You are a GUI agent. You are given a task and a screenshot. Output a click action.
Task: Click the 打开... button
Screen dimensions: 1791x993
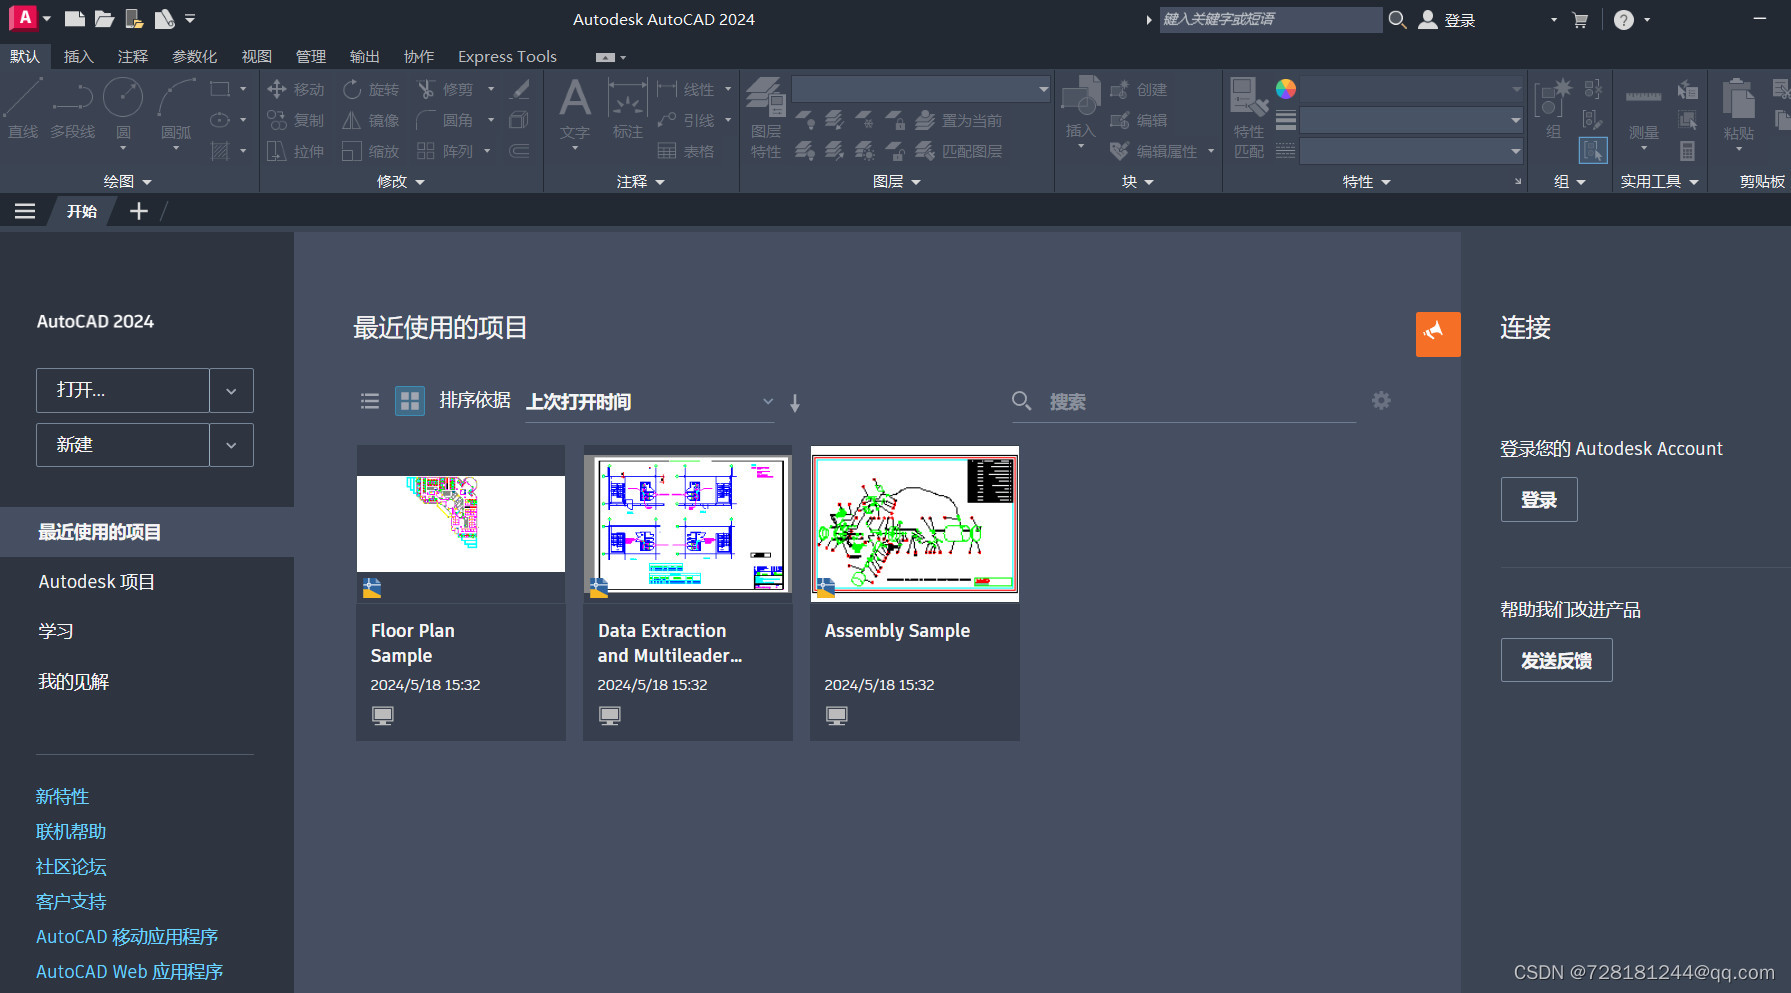(x=123, y=391)
